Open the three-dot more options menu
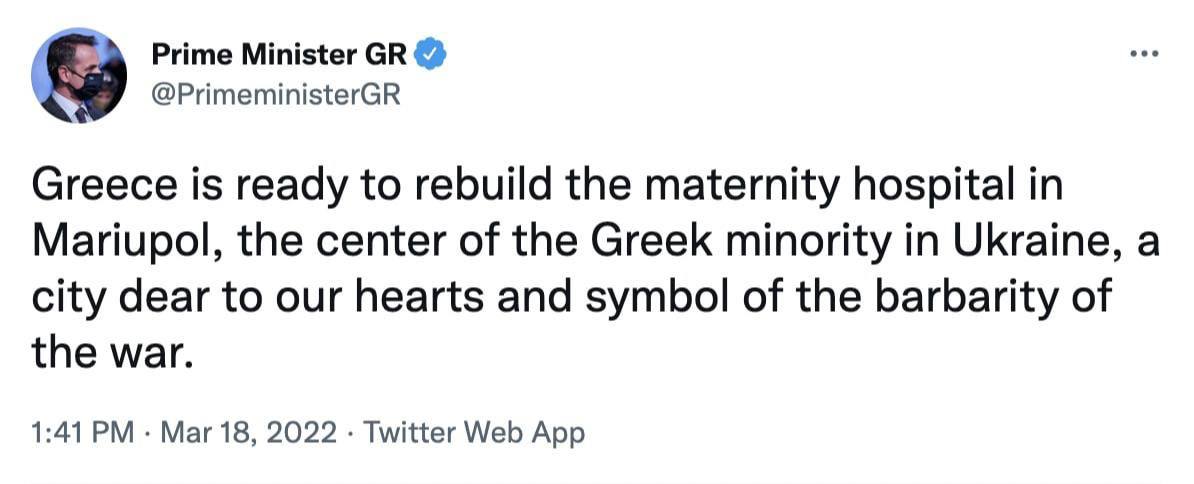This screenshot has width=1194, height=484. tap(1143, 54)
